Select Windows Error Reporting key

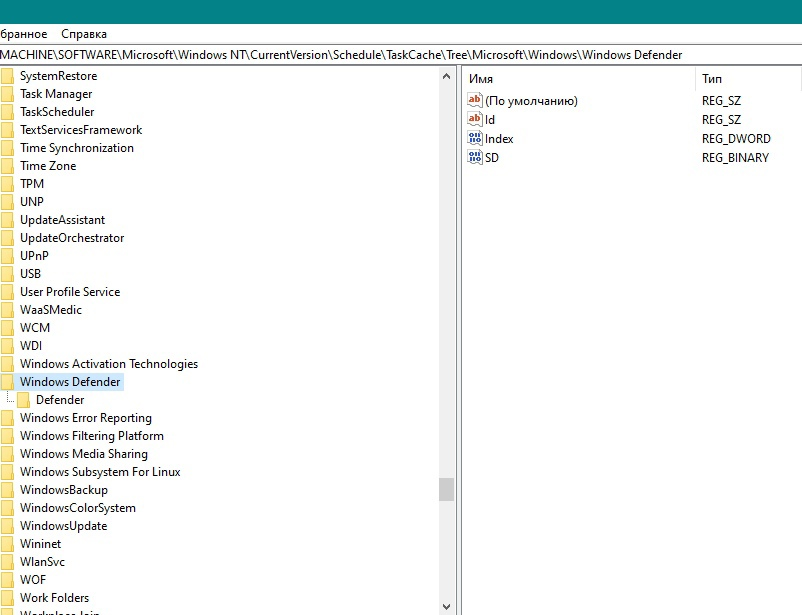coord(86,418)
